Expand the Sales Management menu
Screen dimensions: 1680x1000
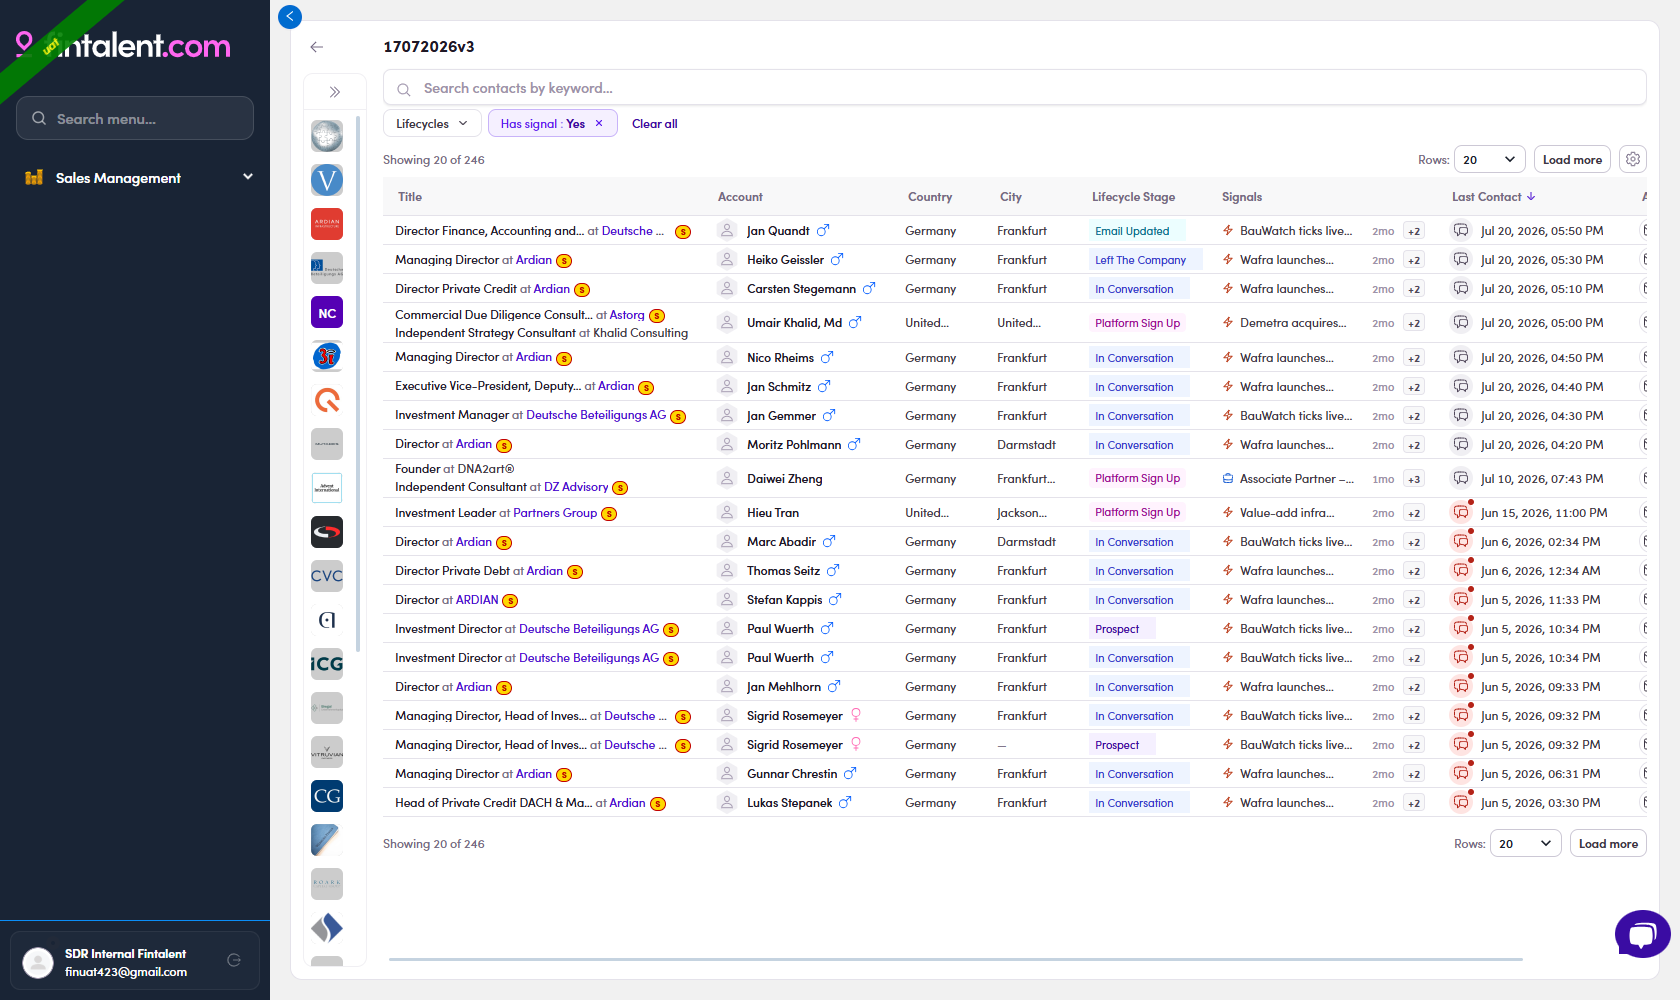[137, 178]
